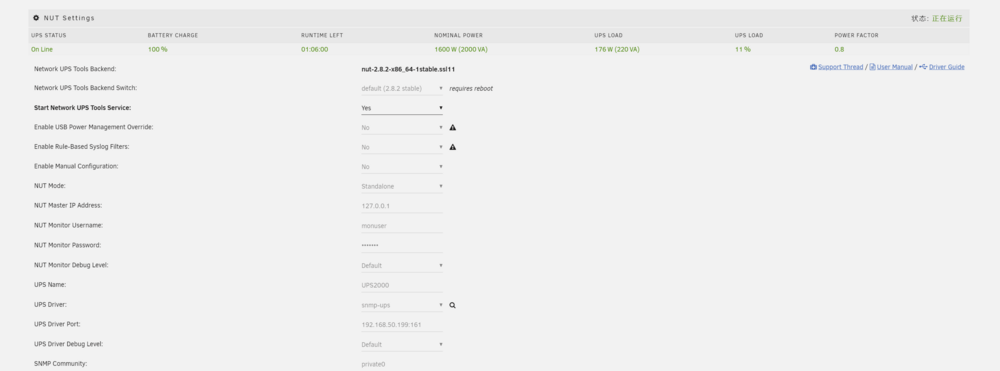This screenshot has width=1000, height=371.
Task: Click the 'BATTERY CHARGE' column header
Action: point(173,35)
